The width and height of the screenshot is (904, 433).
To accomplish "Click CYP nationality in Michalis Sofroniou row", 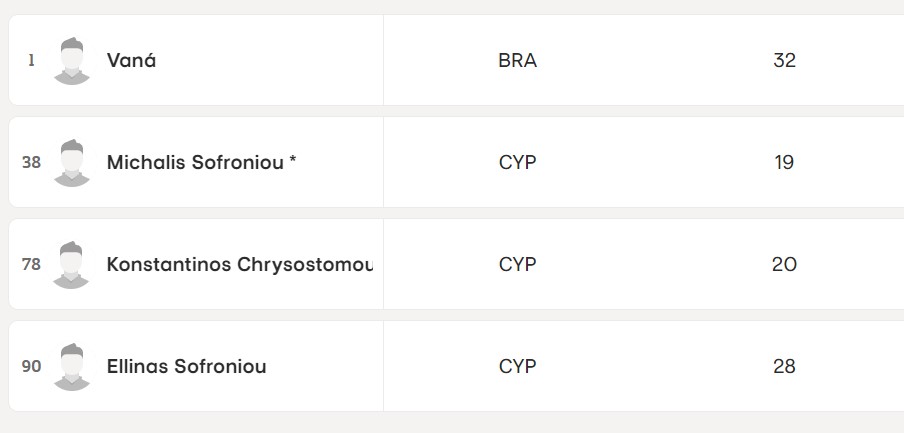I will click(517, 163).
